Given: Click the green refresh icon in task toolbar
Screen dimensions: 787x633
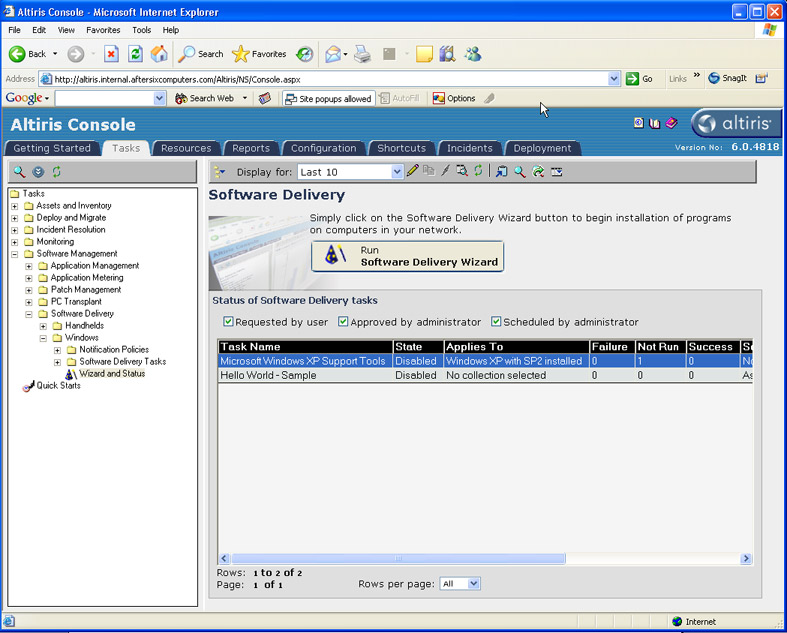Looking at the screenshot, I should point(478,171).
